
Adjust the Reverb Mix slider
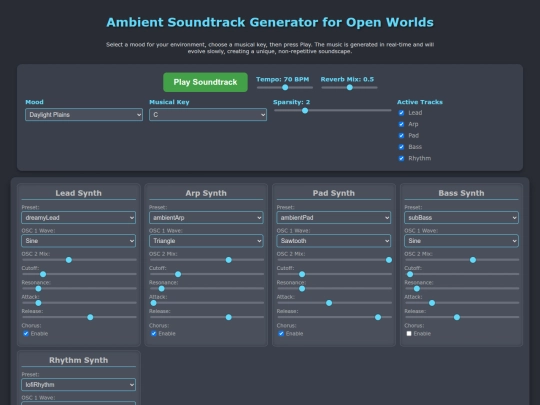(x=349, y=87)
